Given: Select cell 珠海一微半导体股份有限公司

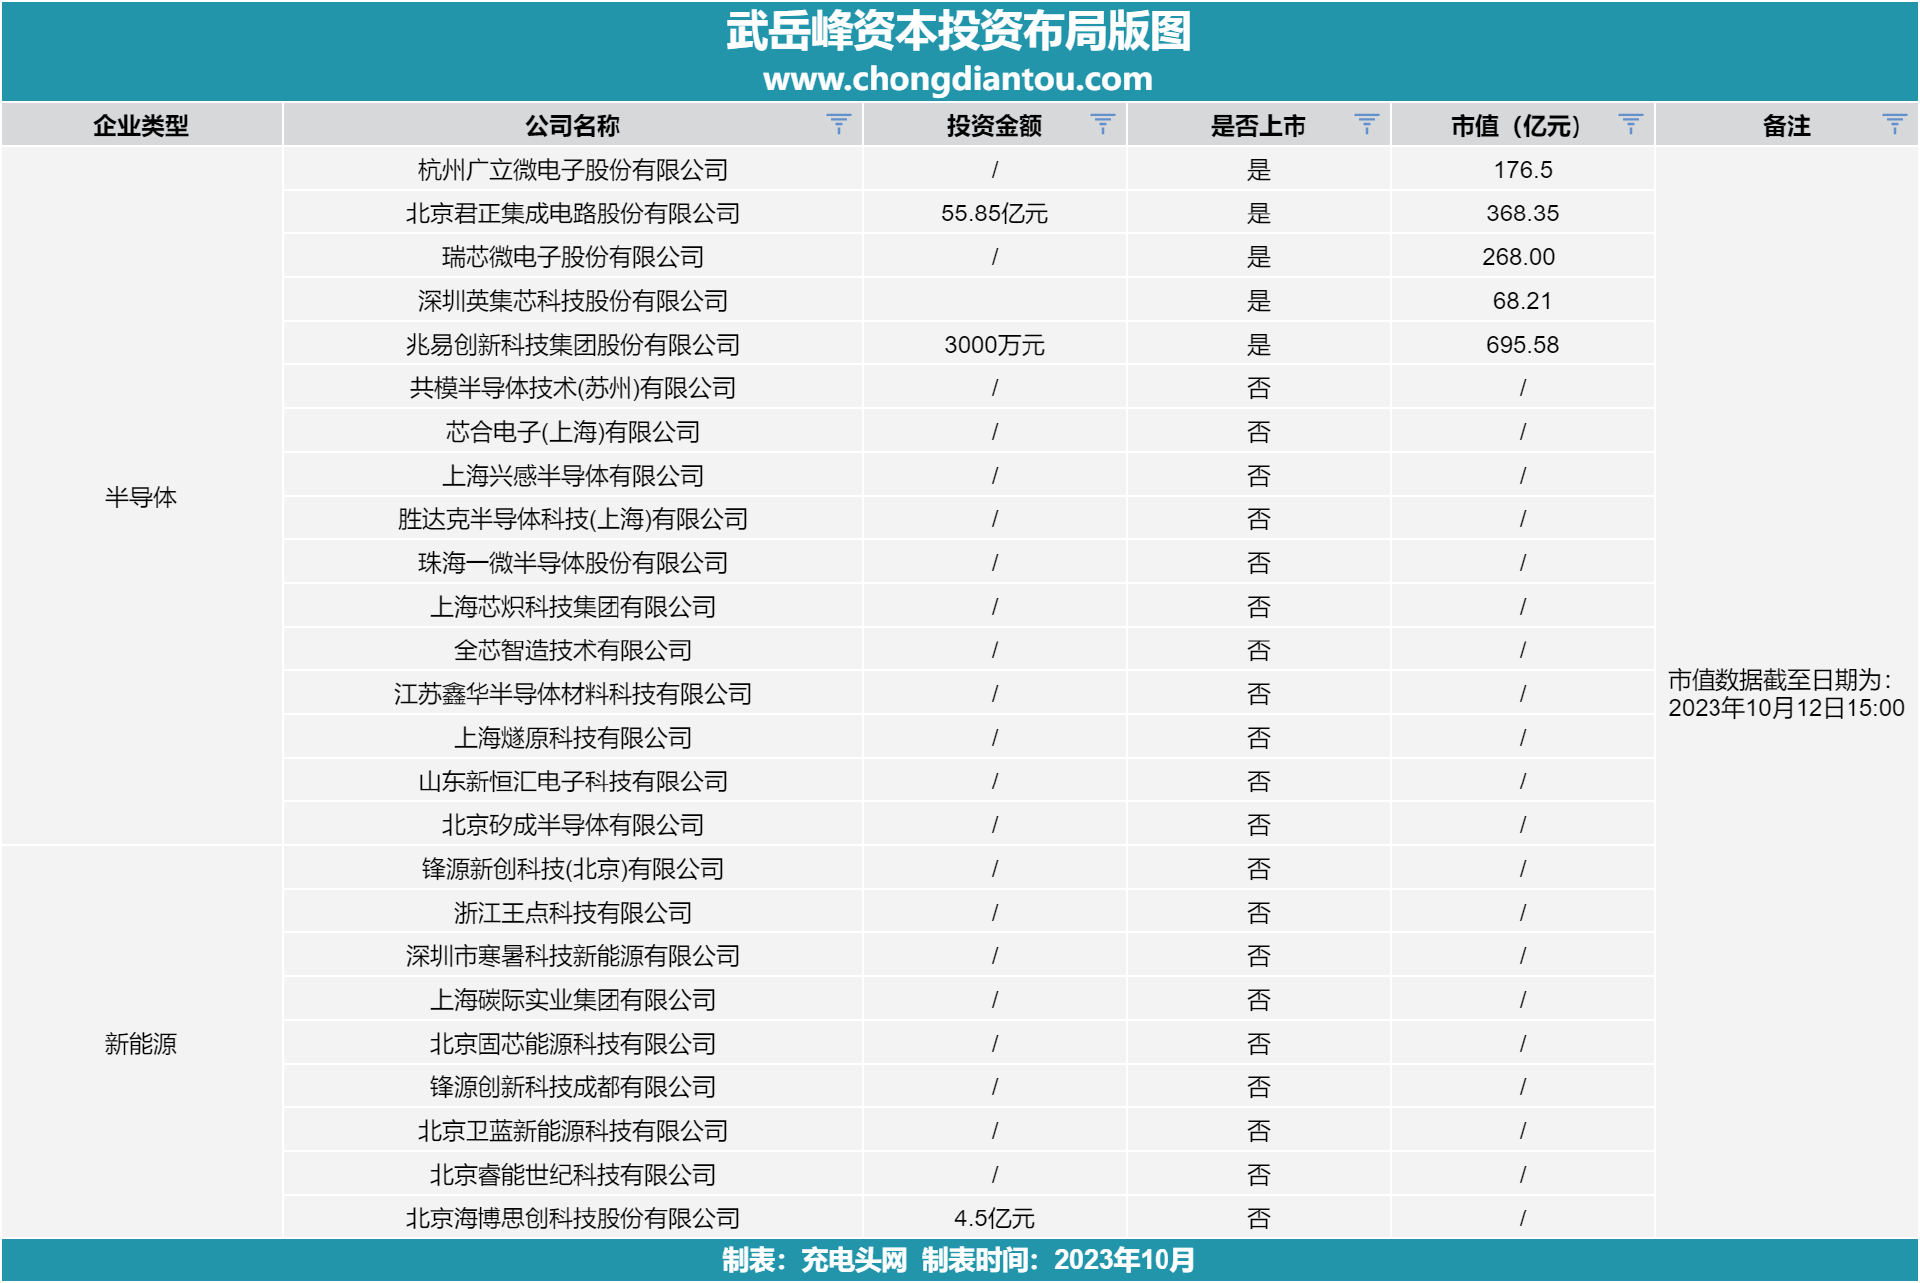Looking at the screenshot, I should tap(572, 563).
